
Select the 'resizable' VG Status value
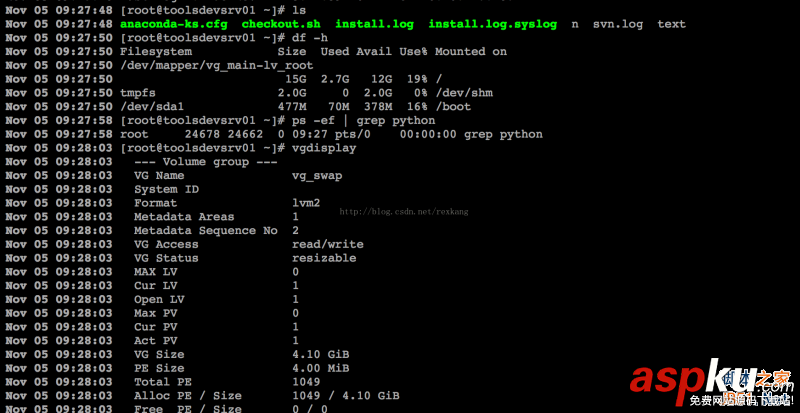[324, 258]
